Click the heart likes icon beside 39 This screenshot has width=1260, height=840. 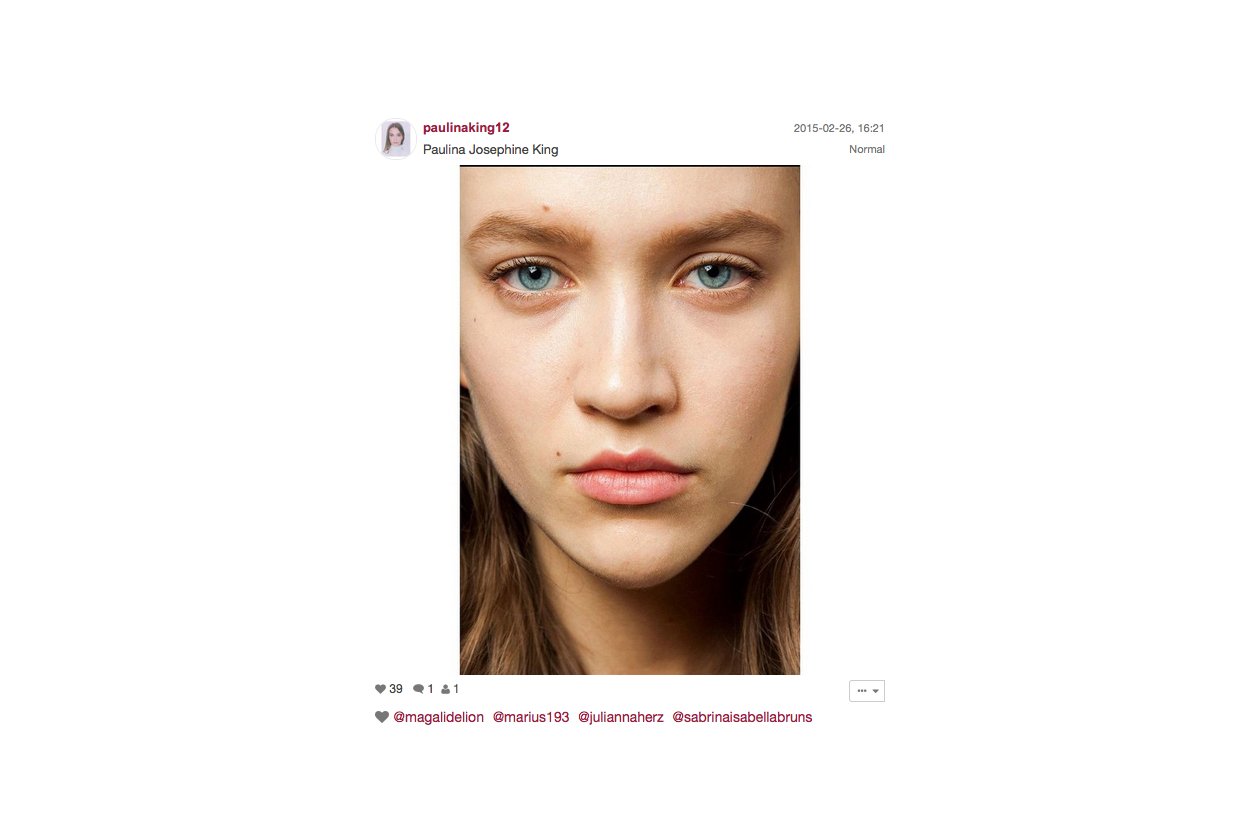pyautogui.click(x=380, y=689)
